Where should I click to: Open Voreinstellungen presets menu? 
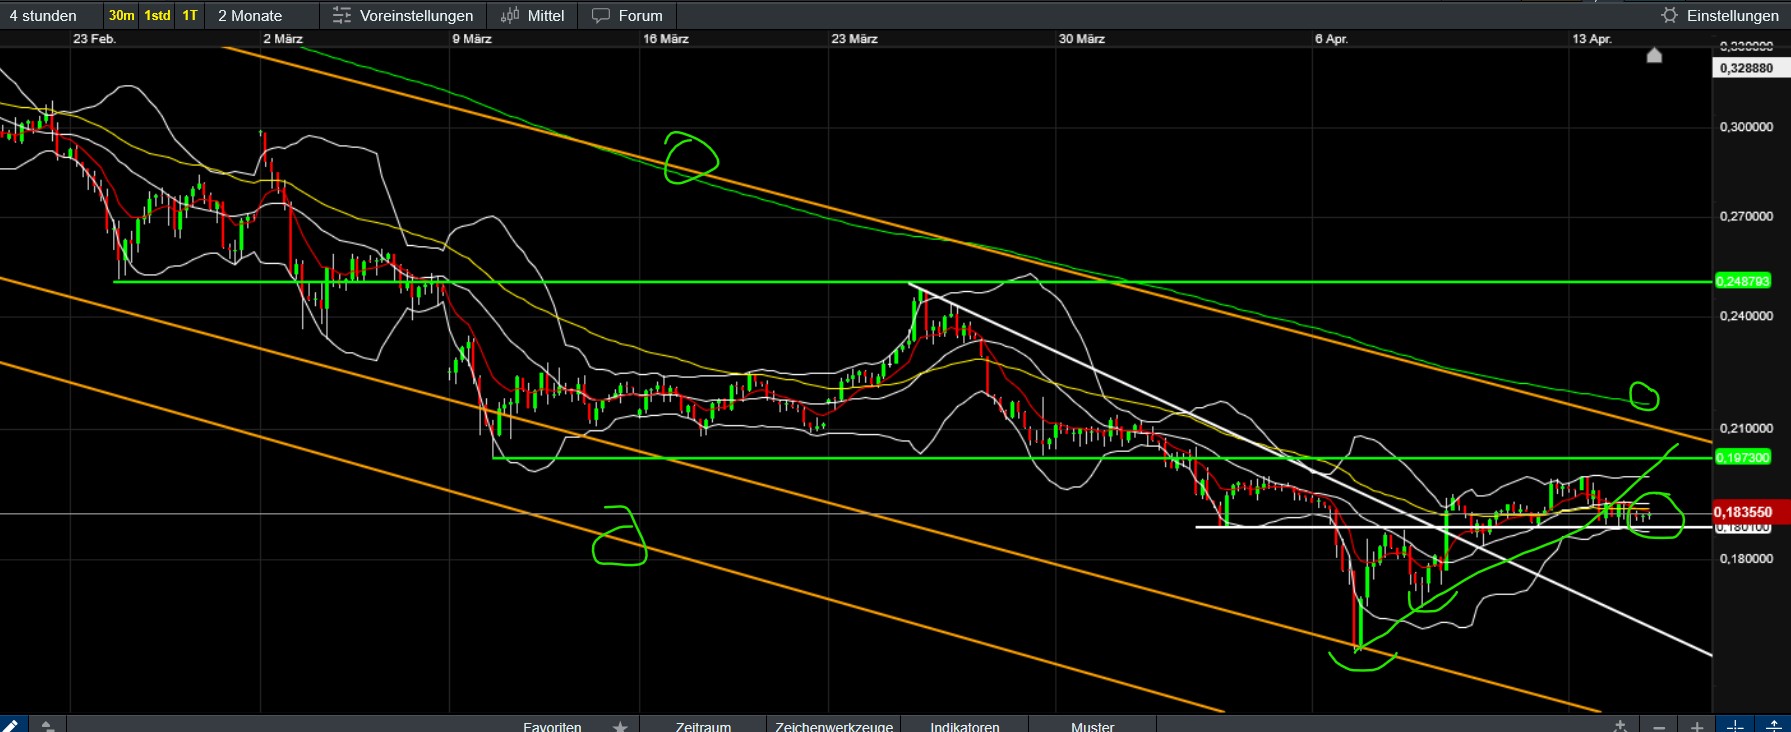pos(403,16)
